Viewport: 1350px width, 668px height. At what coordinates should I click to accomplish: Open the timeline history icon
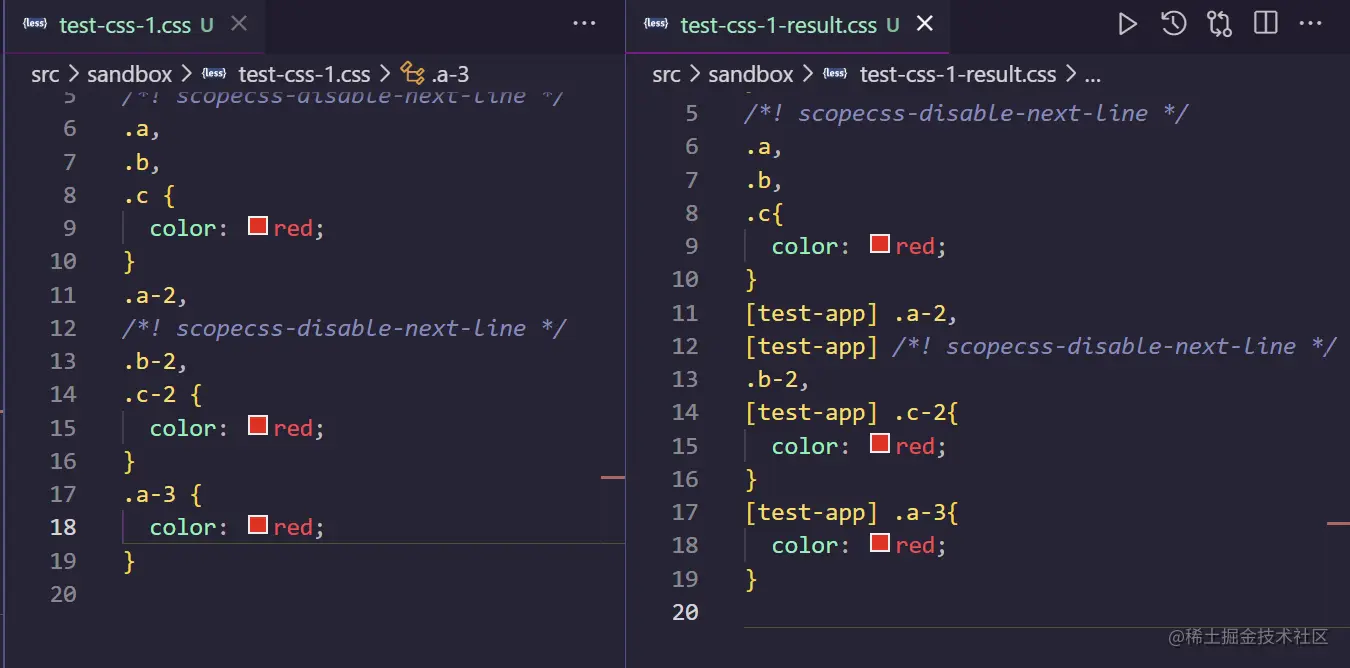tap(1174, 24)
